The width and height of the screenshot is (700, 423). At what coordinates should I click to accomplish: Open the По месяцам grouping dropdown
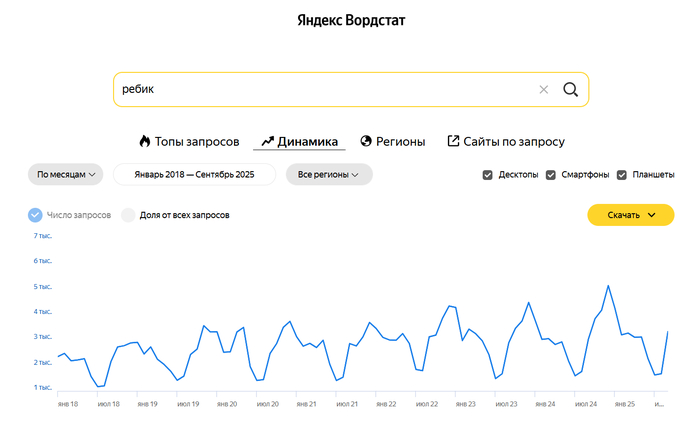click(x=66, y=174)
